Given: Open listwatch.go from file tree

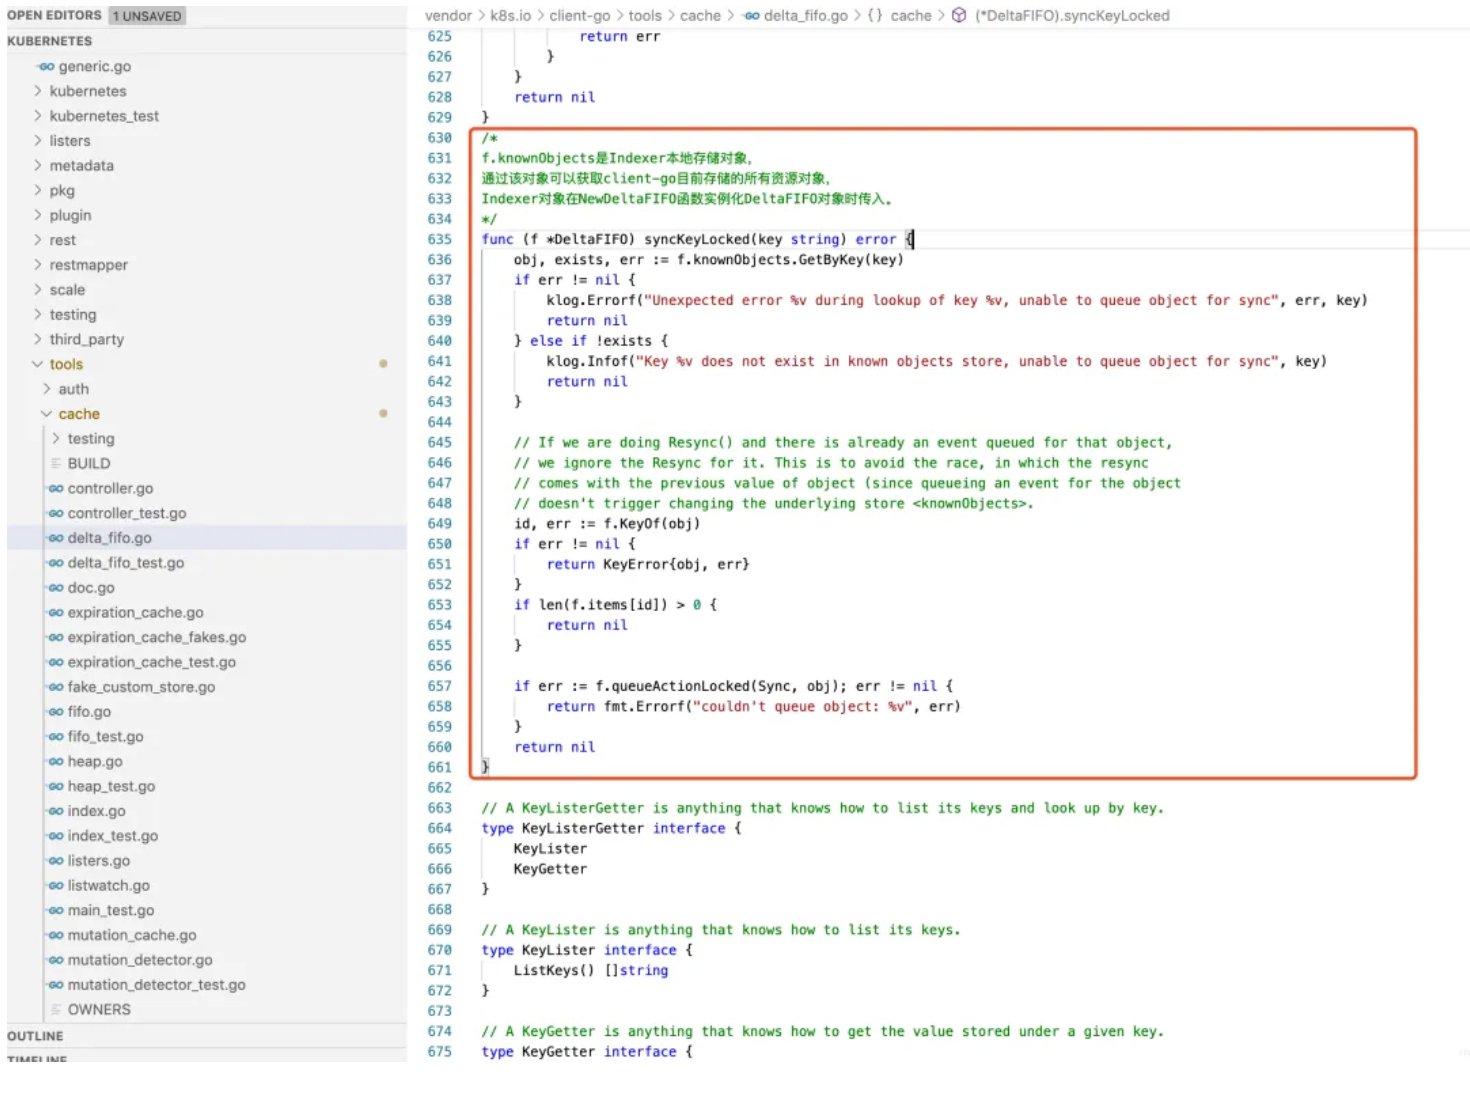Looking at the screenshot, I should (x=108, y=886).
